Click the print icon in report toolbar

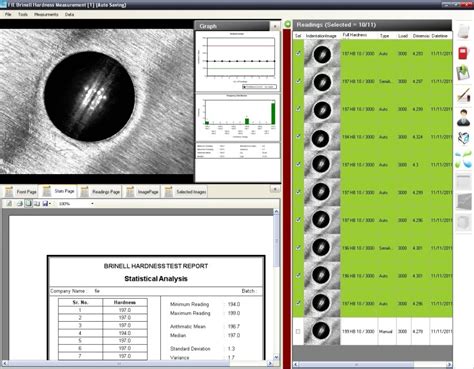tap(20, 203)
